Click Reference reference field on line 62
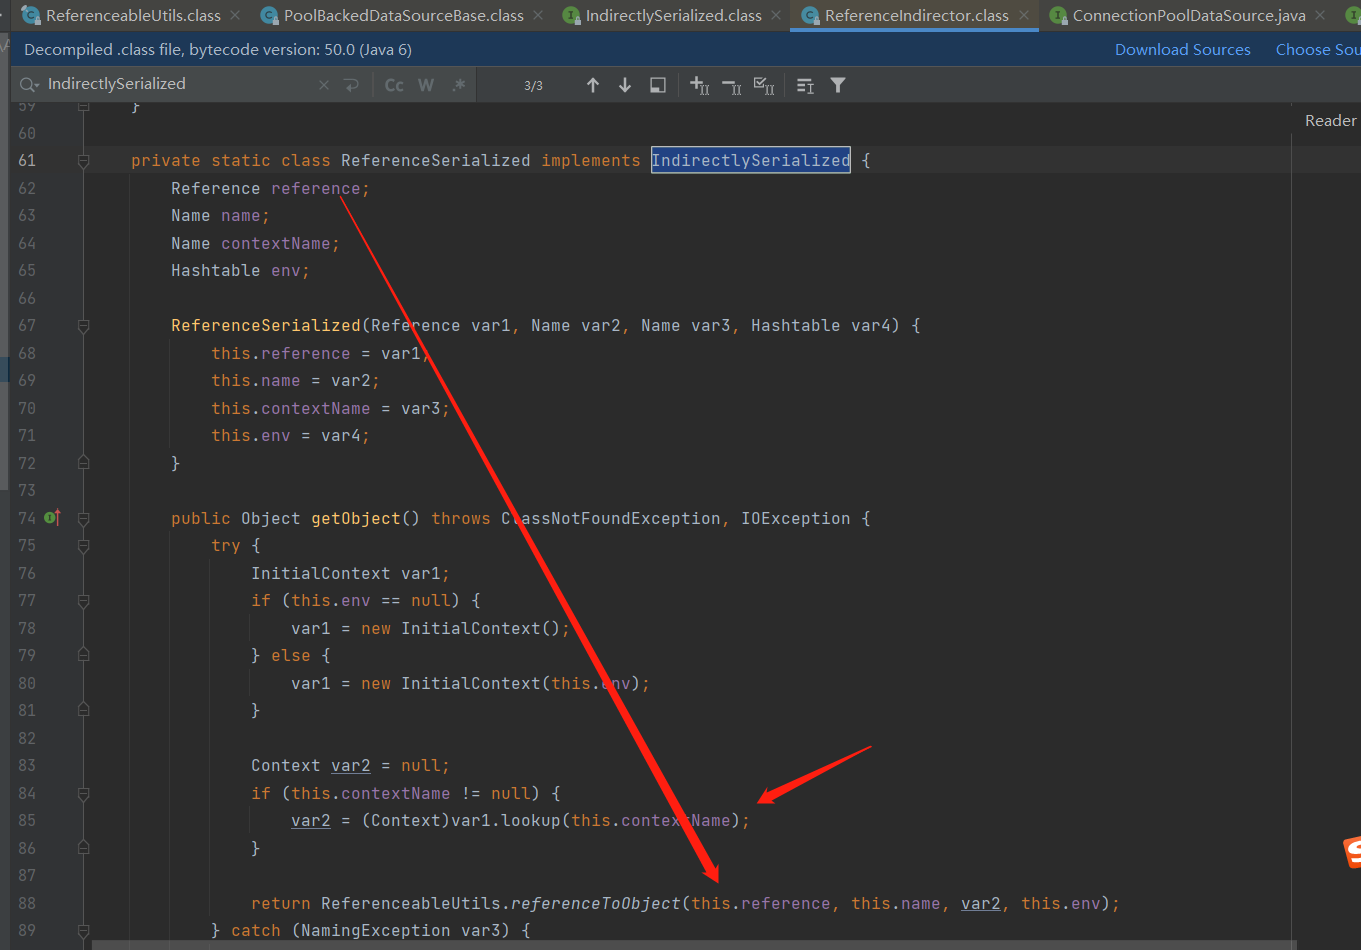Image resolution: width=1361 pixels, height=950 pixels. (270, 188)
